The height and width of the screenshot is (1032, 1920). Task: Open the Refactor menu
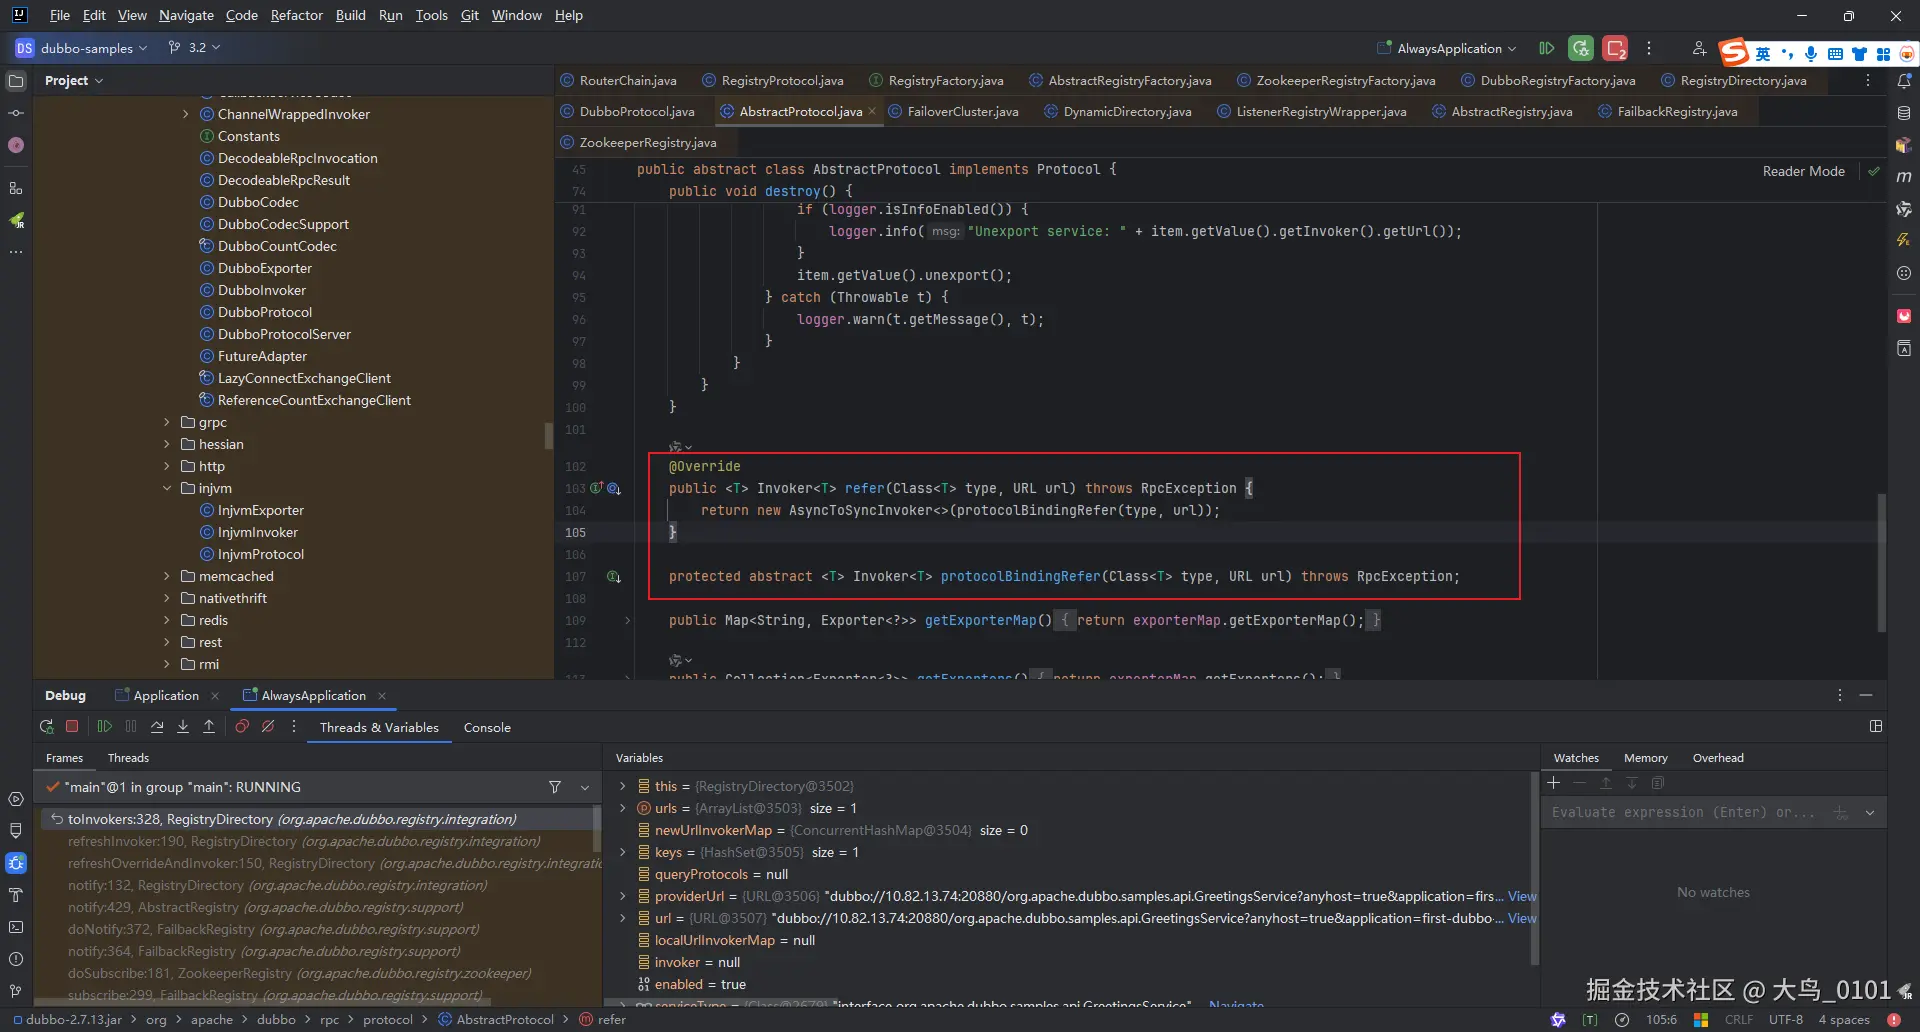pyautogui.click(x=296, y=15)
